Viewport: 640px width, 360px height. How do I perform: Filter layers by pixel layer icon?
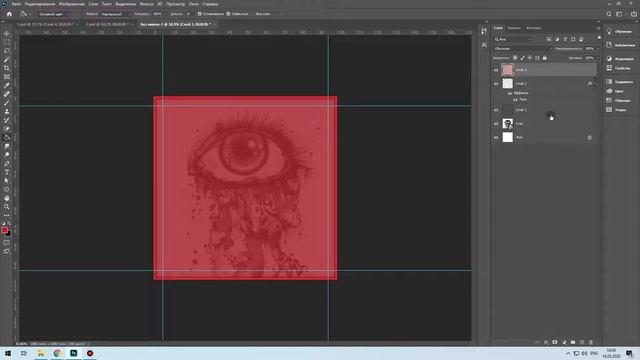click(549, 39)
